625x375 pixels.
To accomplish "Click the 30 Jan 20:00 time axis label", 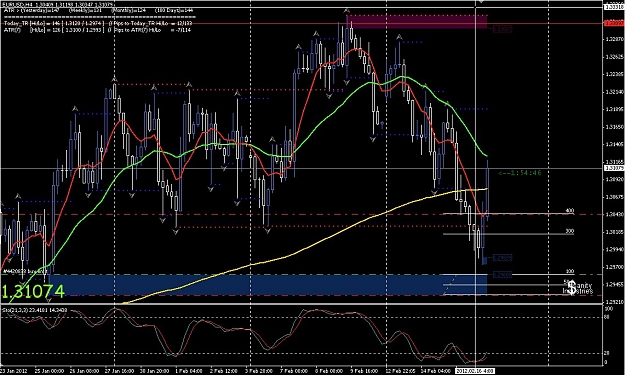I will point(155,371).
